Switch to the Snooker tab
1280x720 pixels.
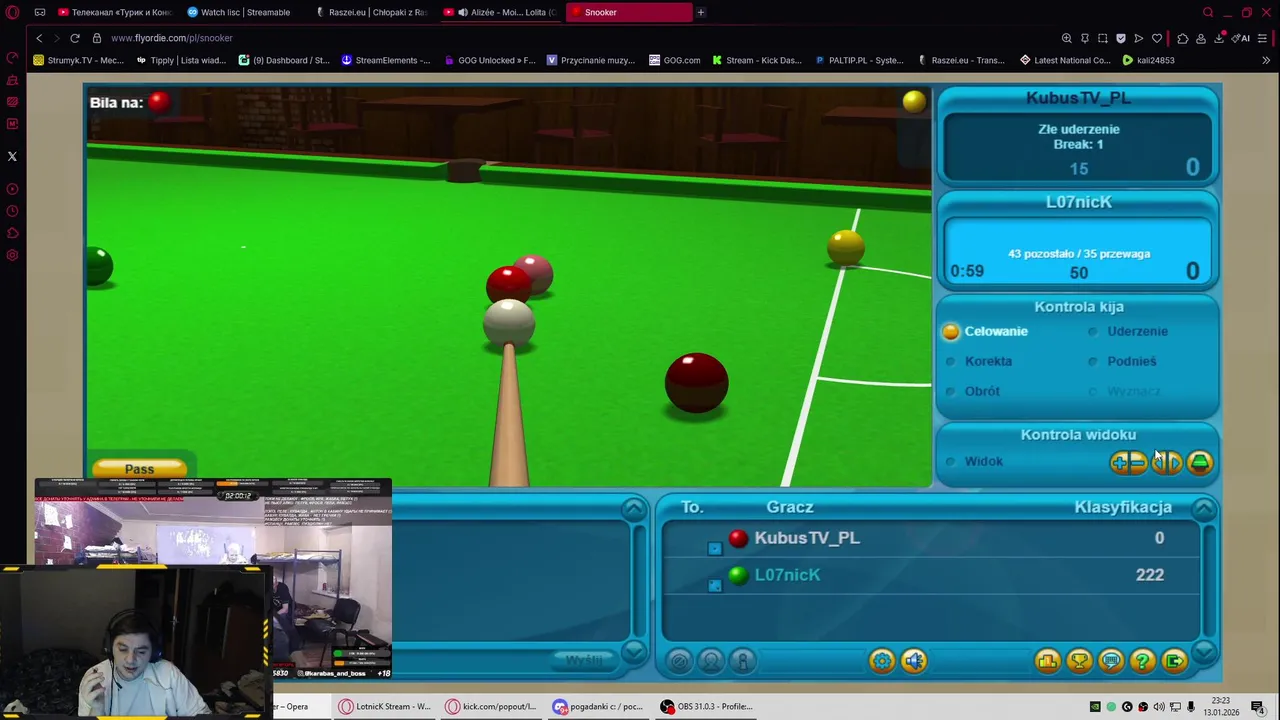click(x=628, y=12)
